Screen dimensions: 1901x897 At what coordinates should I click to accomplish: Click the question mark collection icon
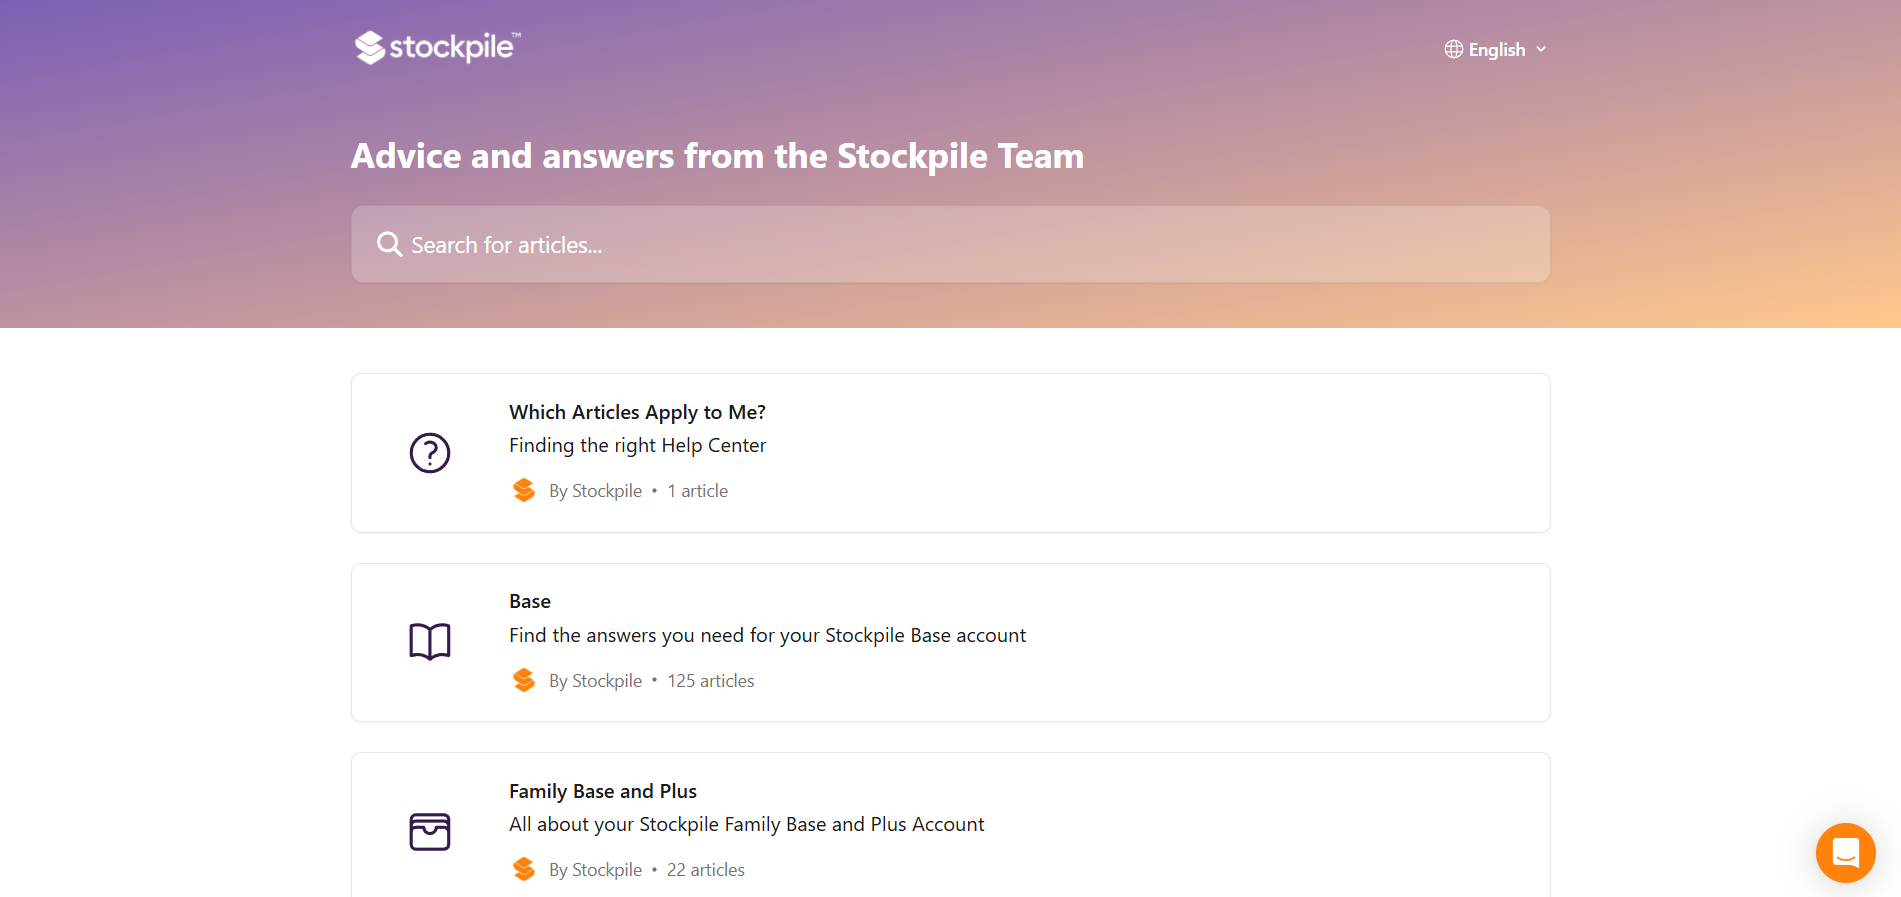click(x=430, y=453)
